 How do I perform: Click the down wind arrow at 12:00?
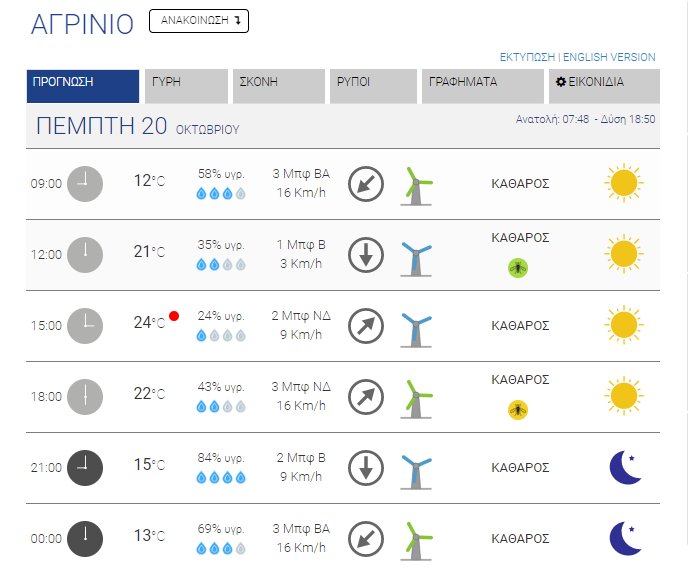pos(366,255)
